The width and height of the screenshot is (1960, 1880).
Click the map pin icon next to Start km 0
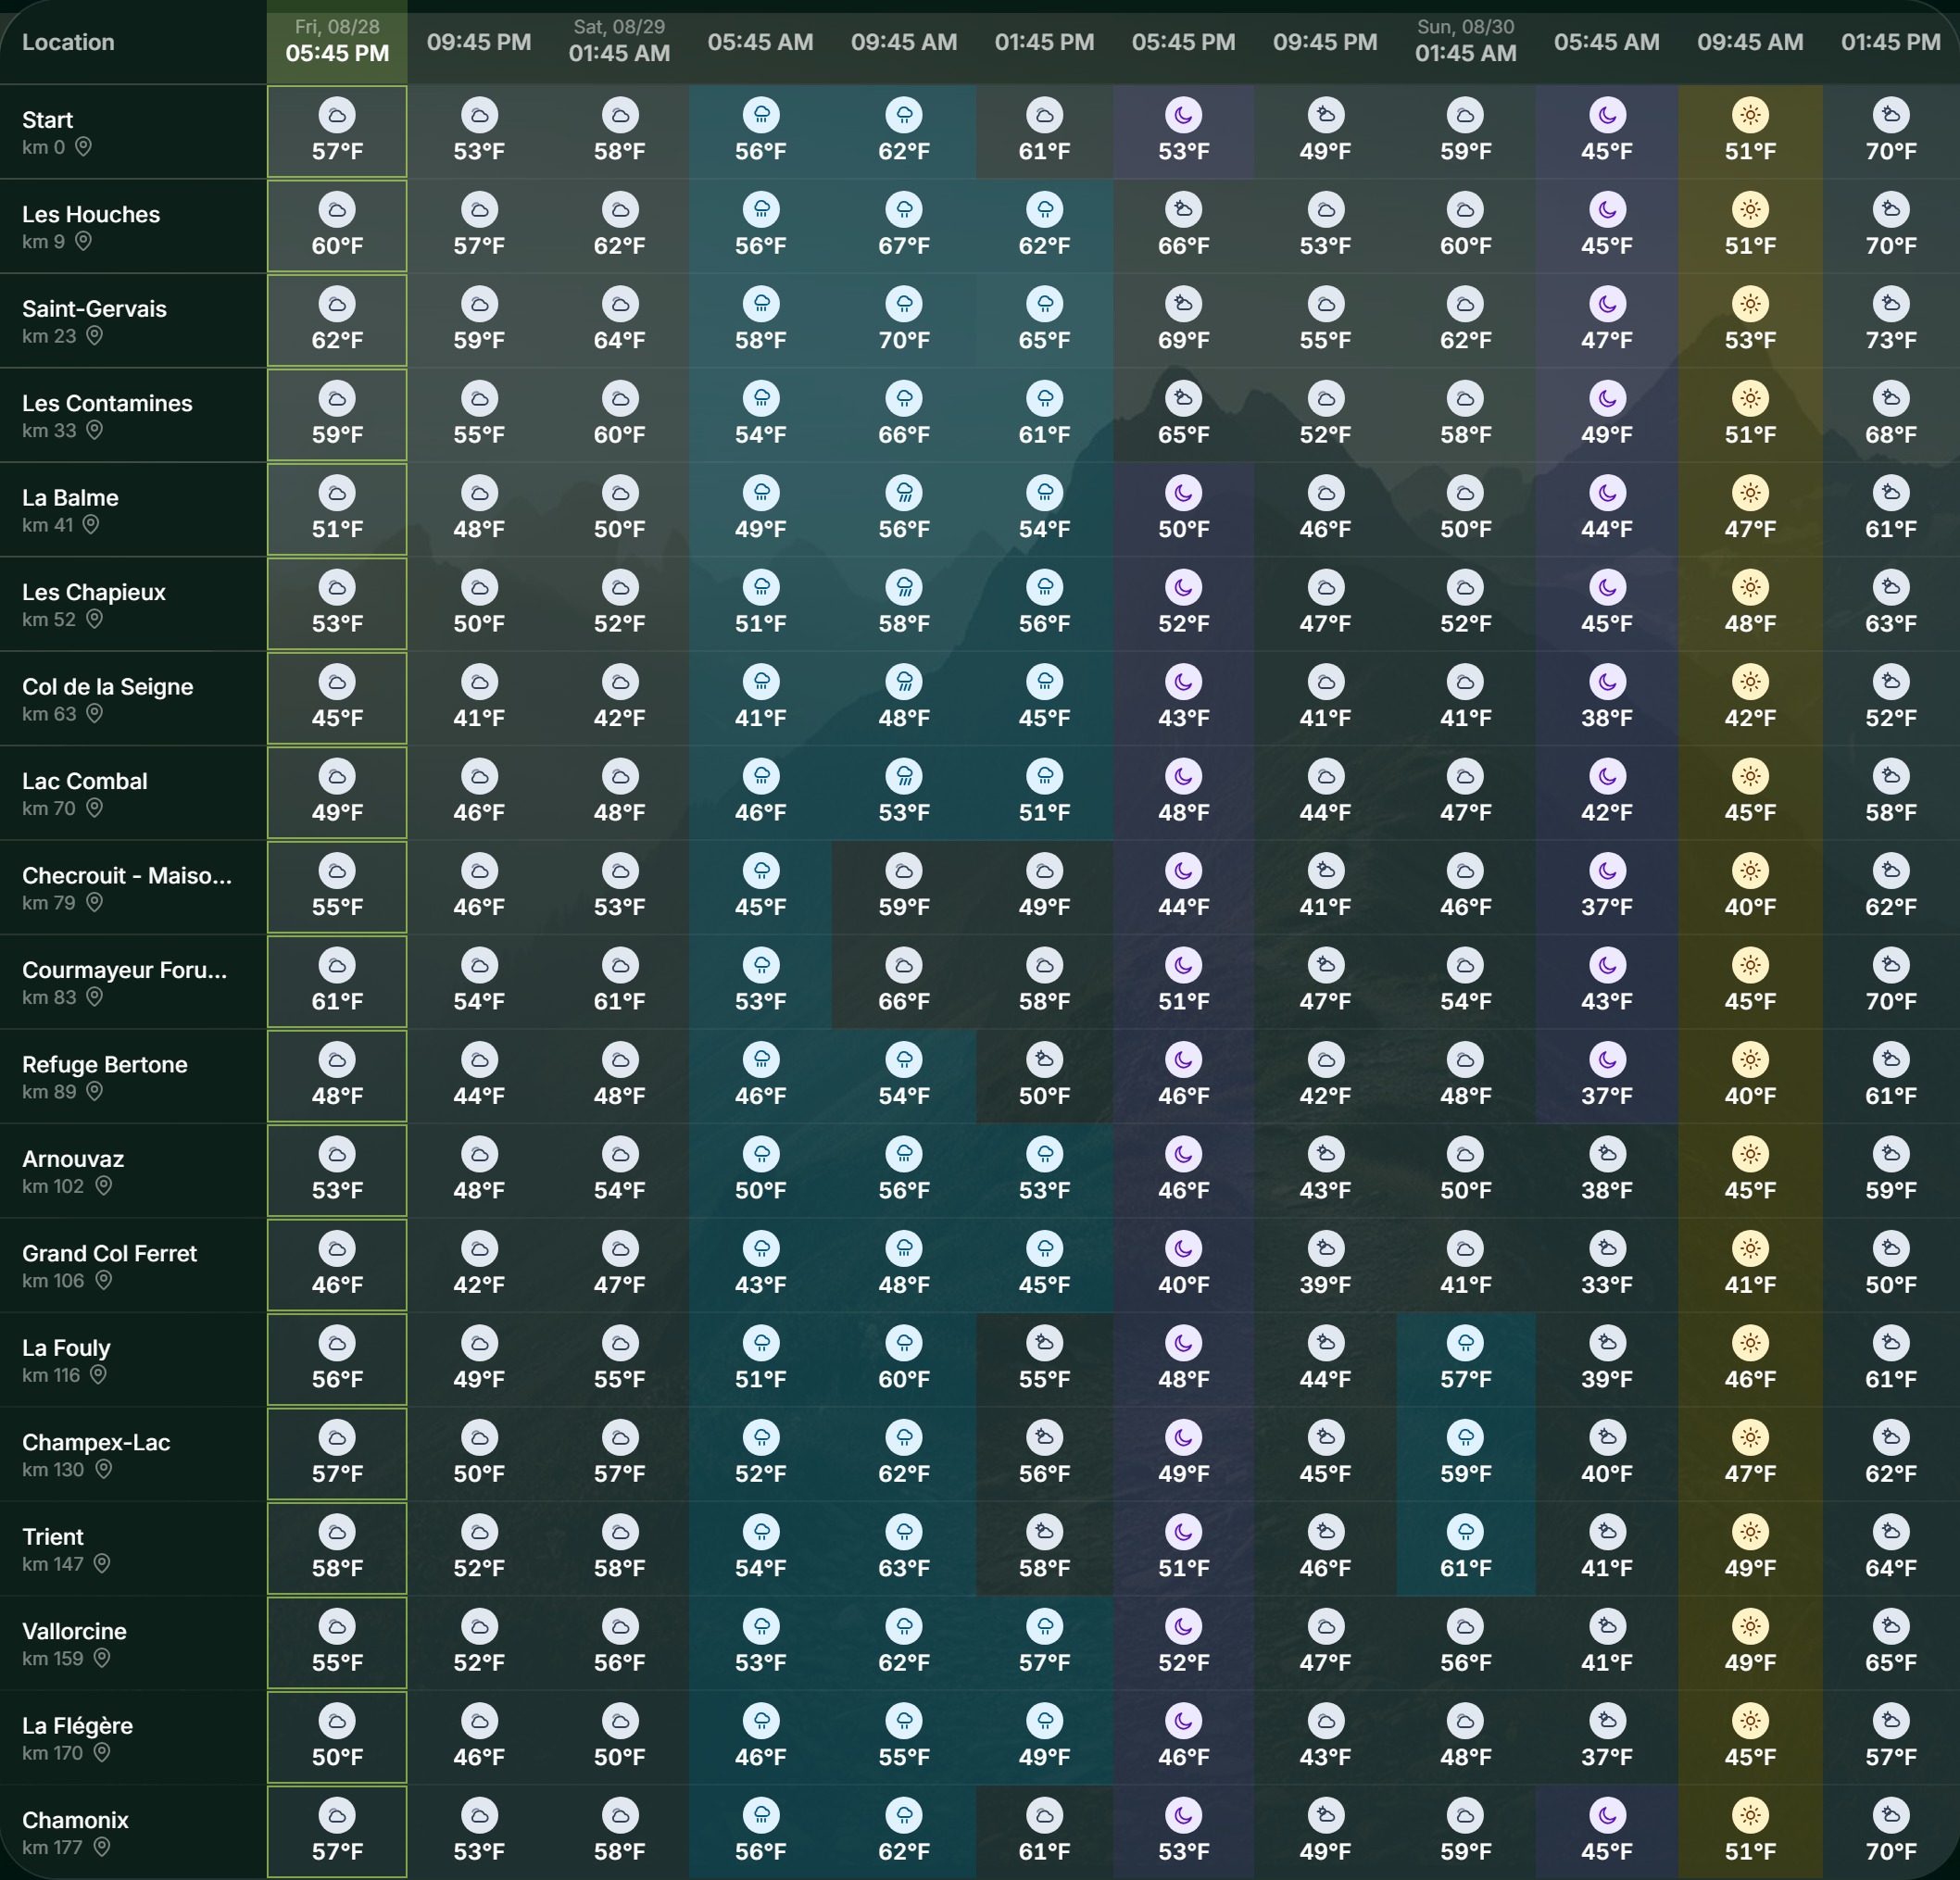click(84, 147)
